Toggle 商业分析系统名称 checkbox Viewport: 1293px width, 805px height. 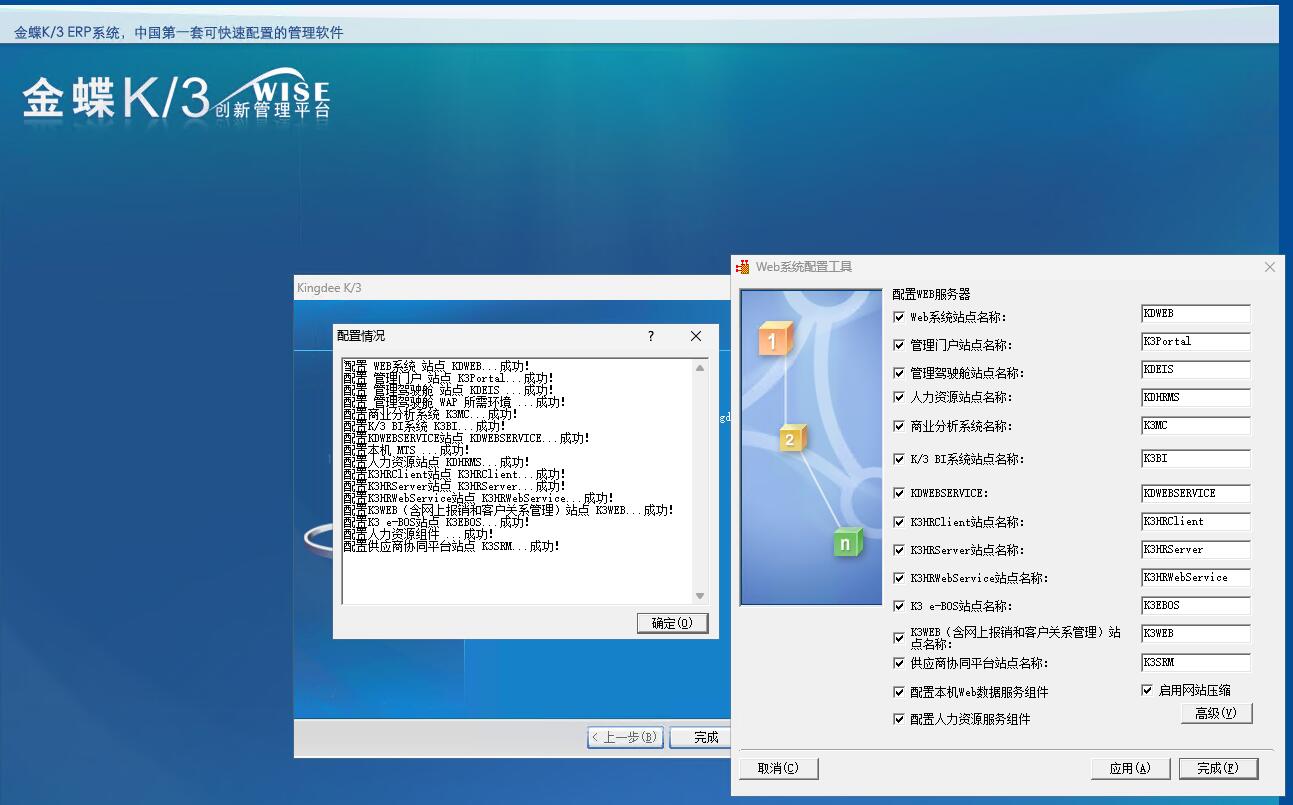pyautogui.click(x=899, y=426)
